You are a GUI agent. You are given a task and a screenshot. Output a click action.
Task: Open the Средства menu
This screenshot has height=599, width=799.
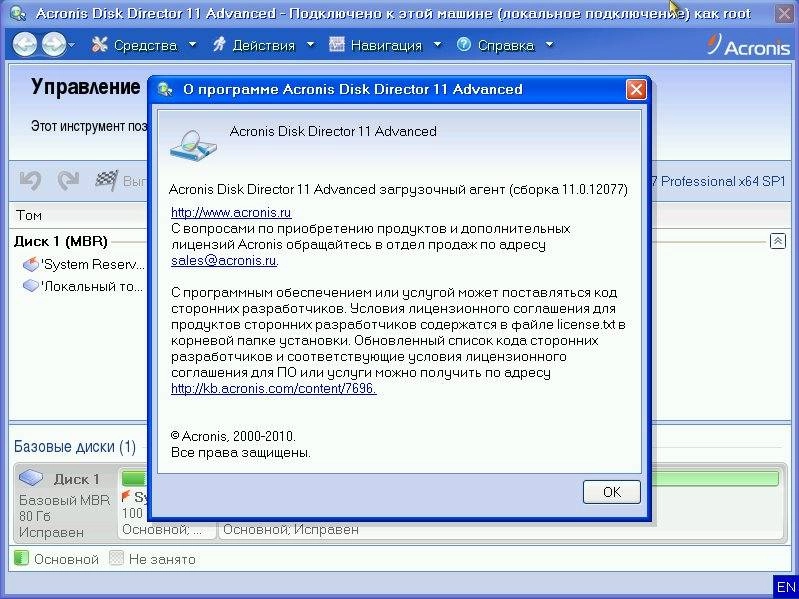pos(145,45)
